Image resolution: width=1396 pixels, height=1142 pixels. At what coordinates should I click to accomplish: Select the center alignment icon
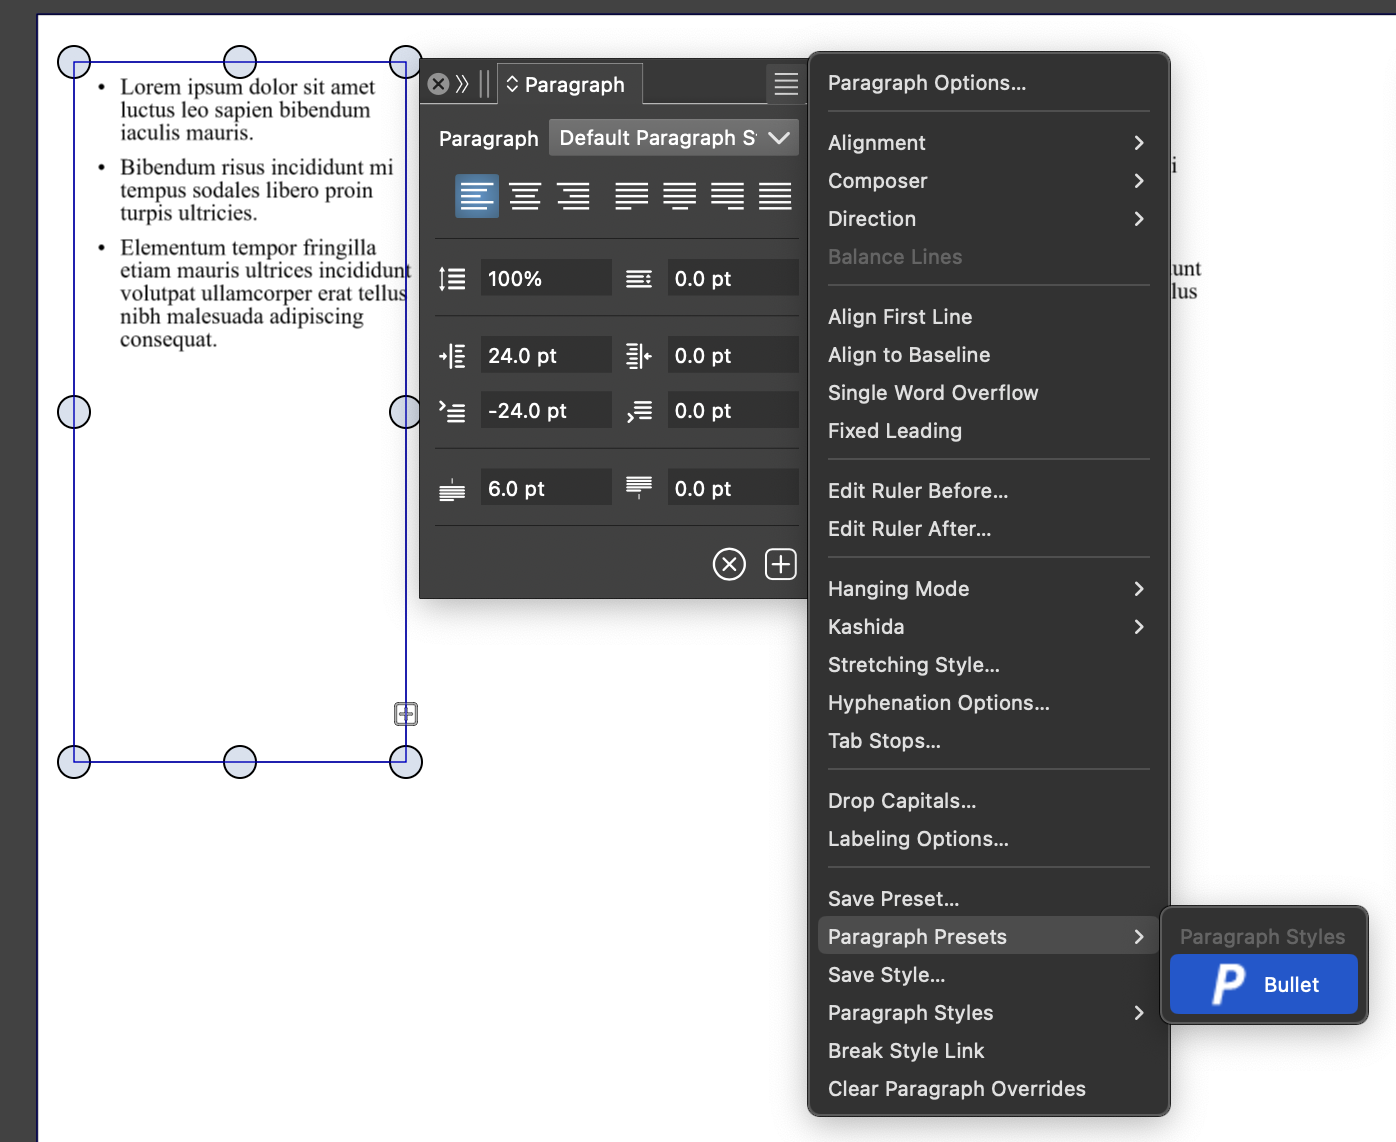click(525, 196)
